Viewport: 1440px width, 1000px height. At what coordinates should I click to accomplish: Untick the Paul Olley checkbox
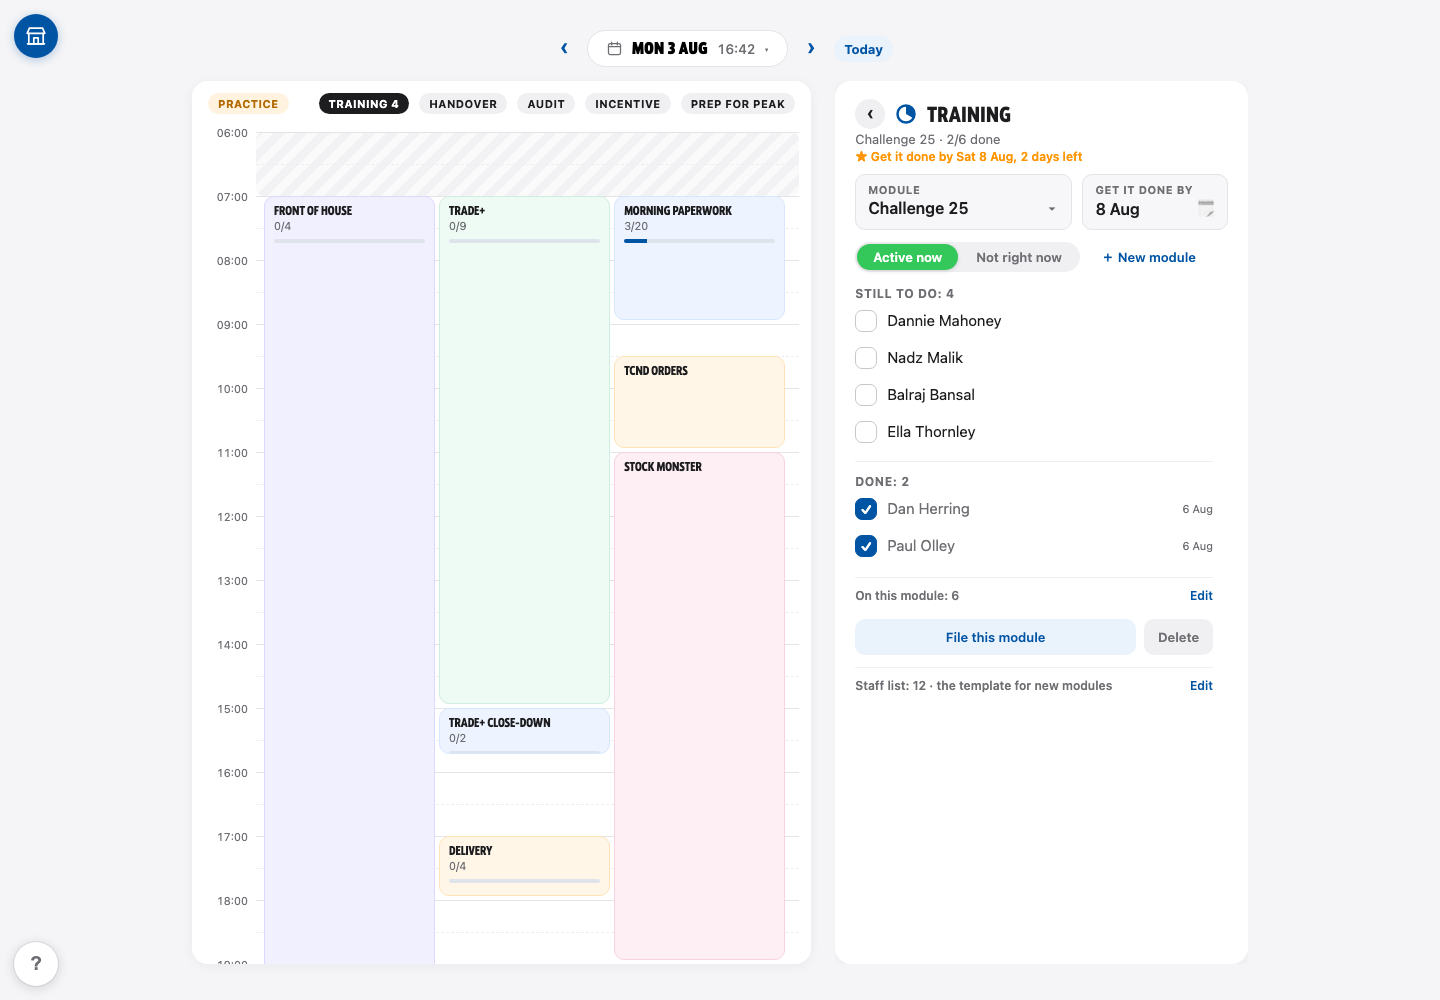click(x=866, y=546)
